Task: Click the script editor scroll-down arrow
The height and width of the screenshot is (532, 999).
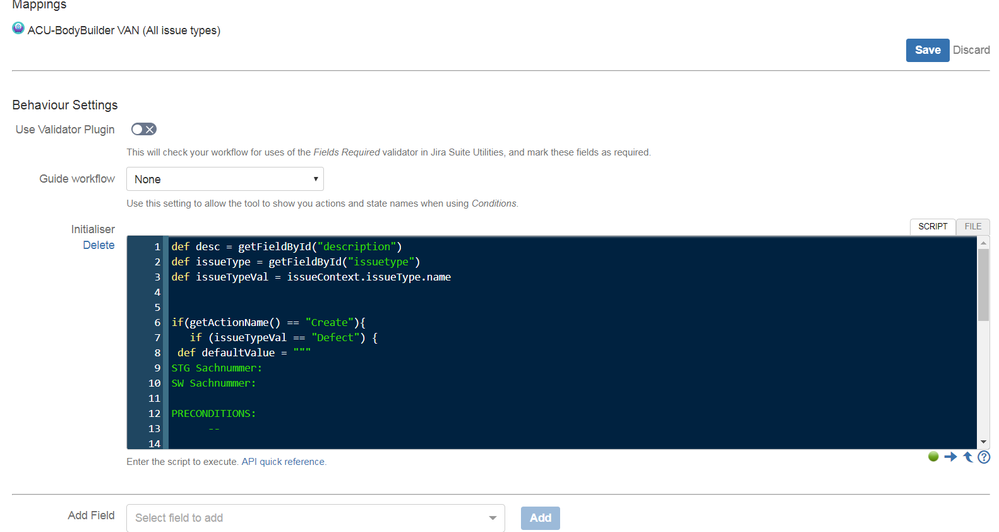Action: click(983, 442)
